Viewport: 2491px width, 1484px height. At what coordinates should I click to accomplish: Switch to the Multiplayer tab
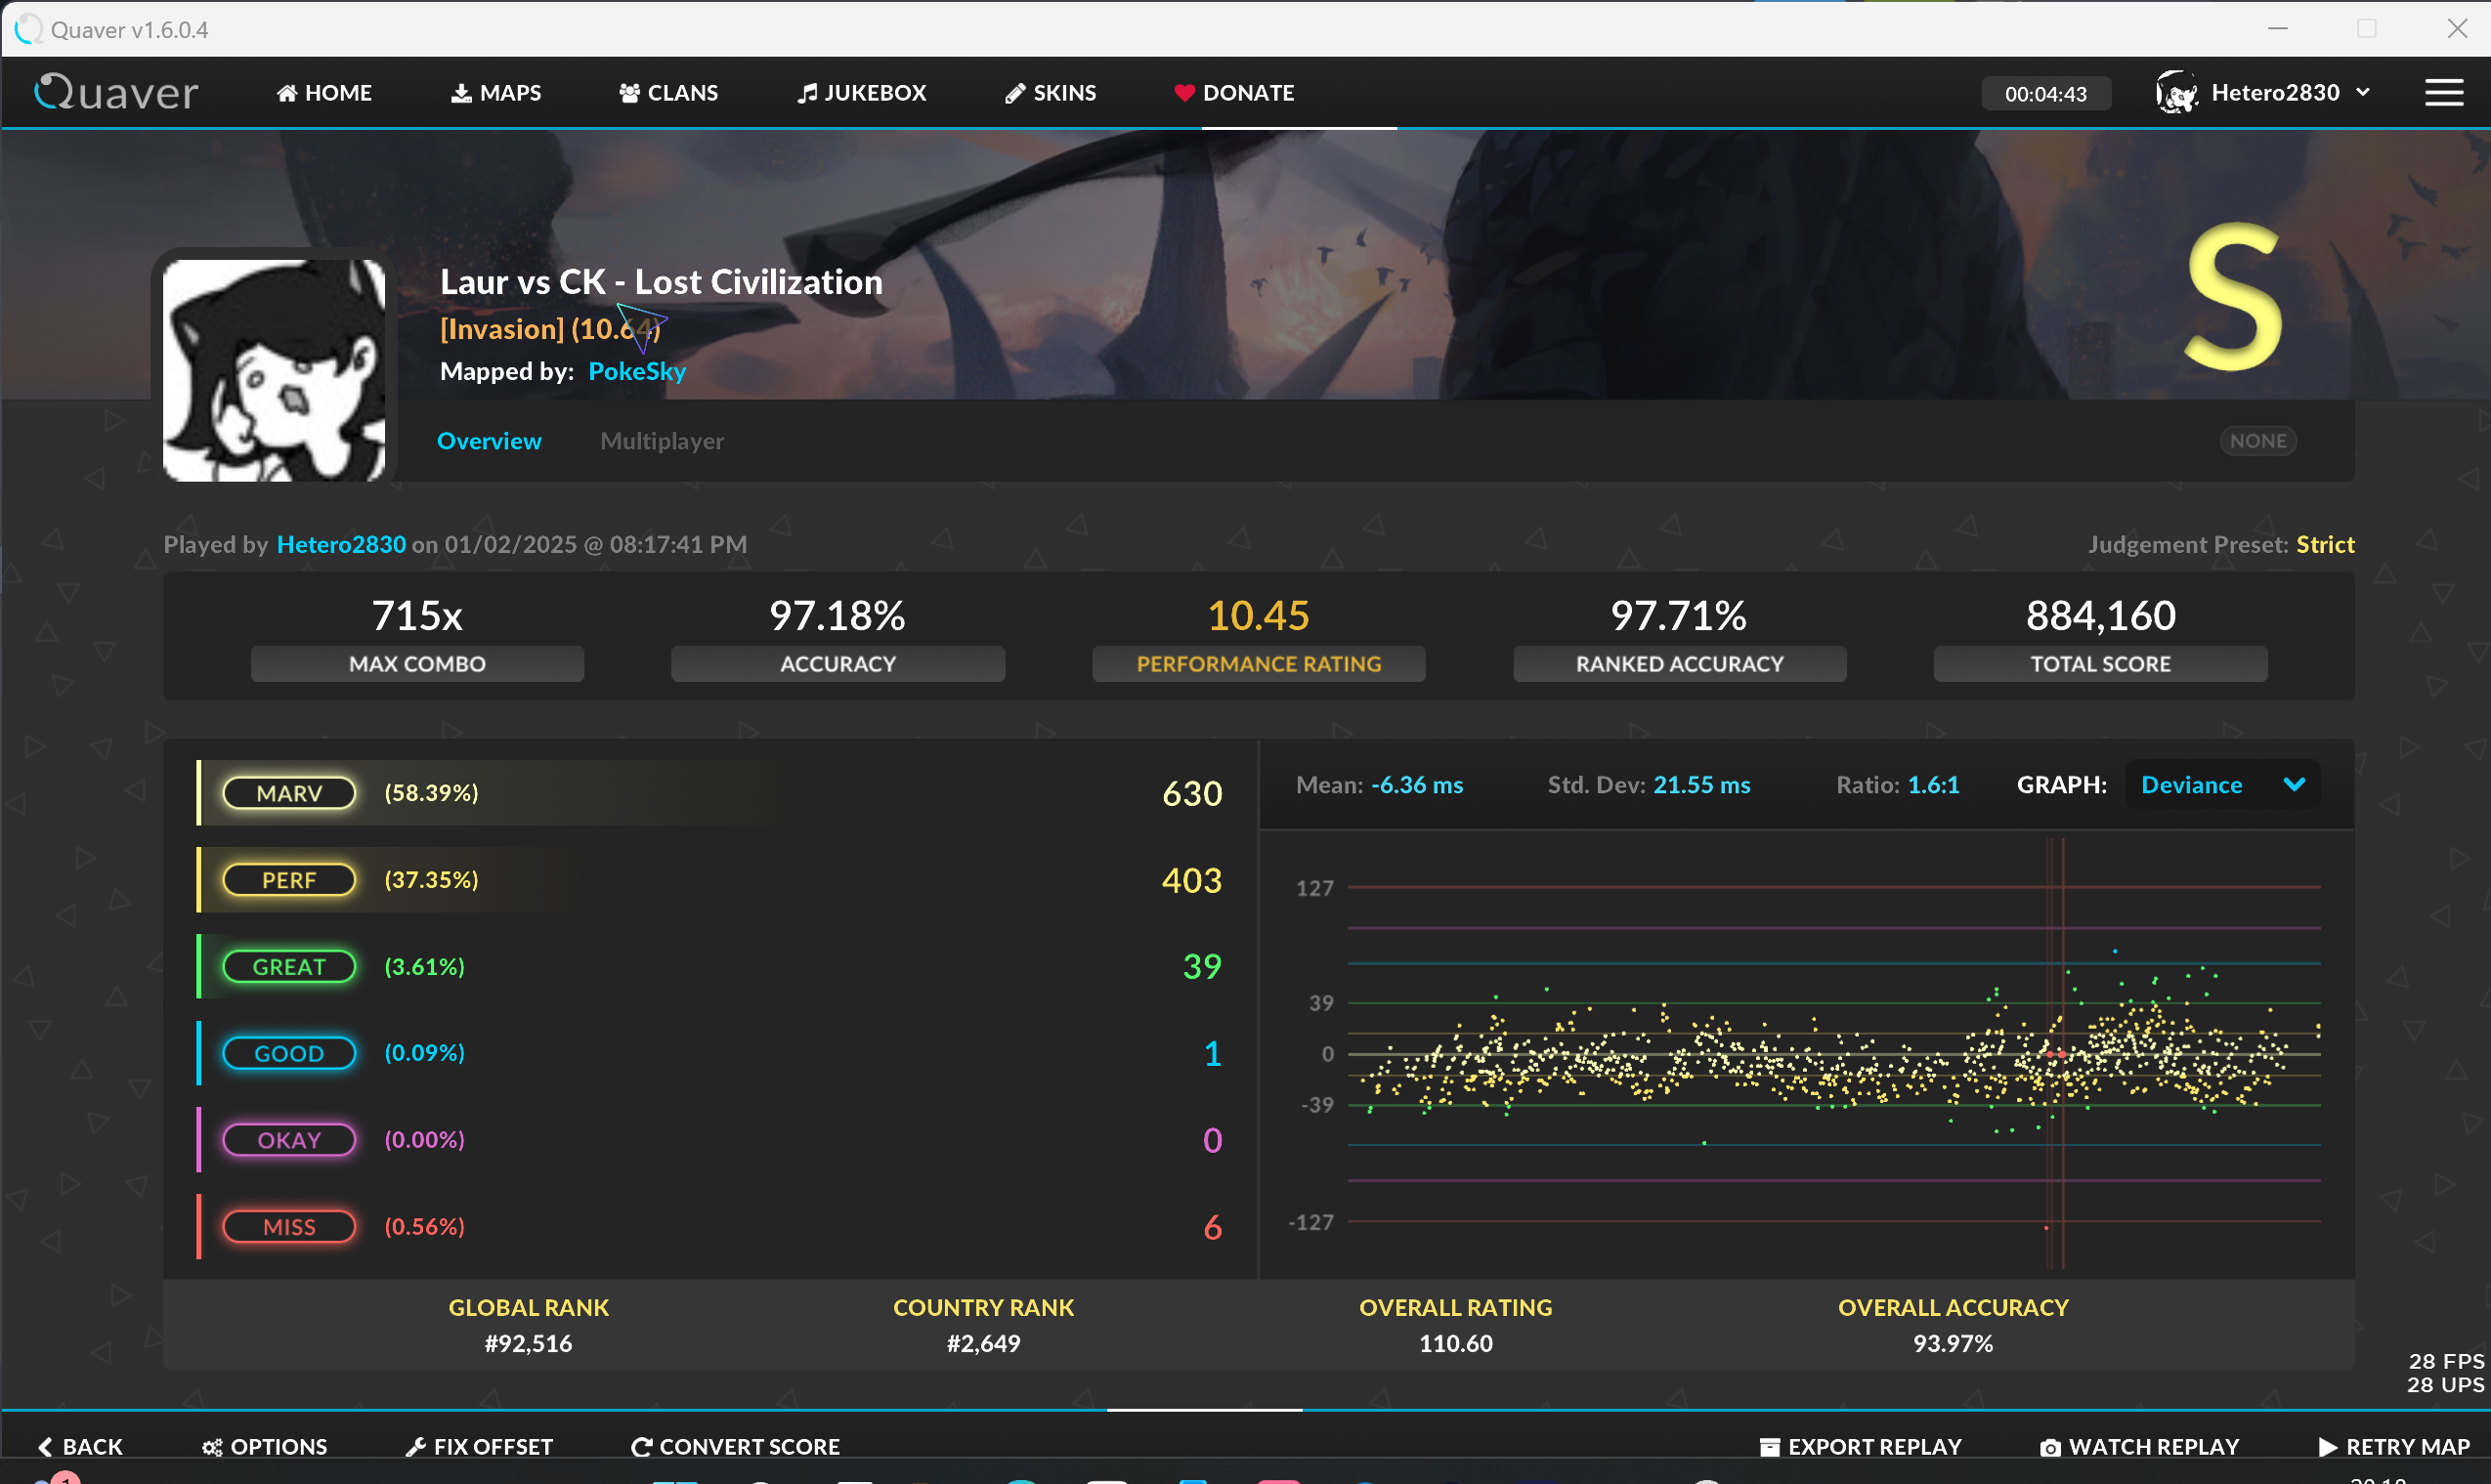[662, 441]
